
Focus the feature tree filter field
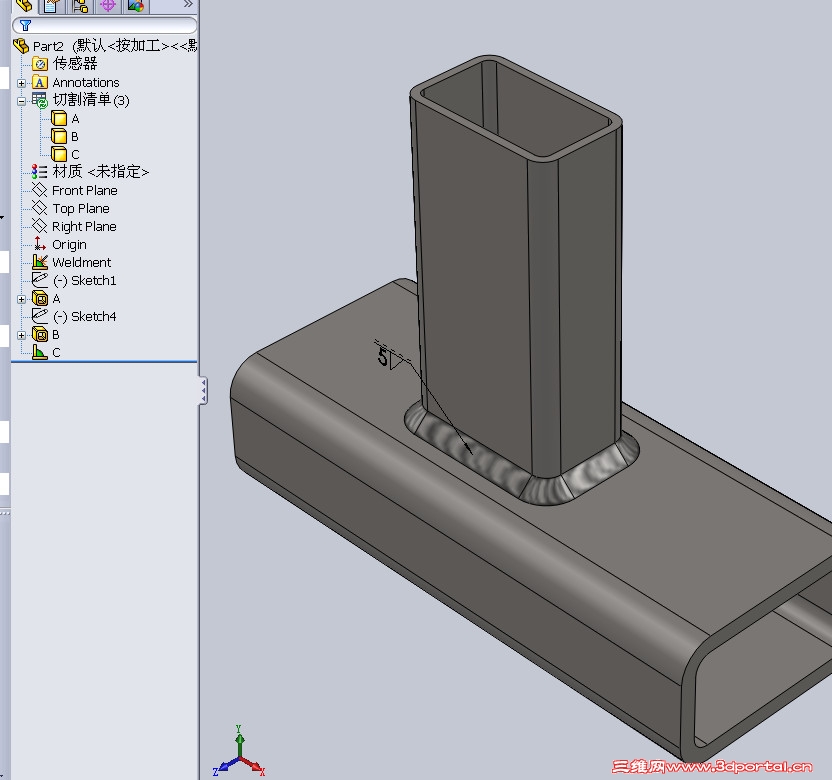point(105,25)
